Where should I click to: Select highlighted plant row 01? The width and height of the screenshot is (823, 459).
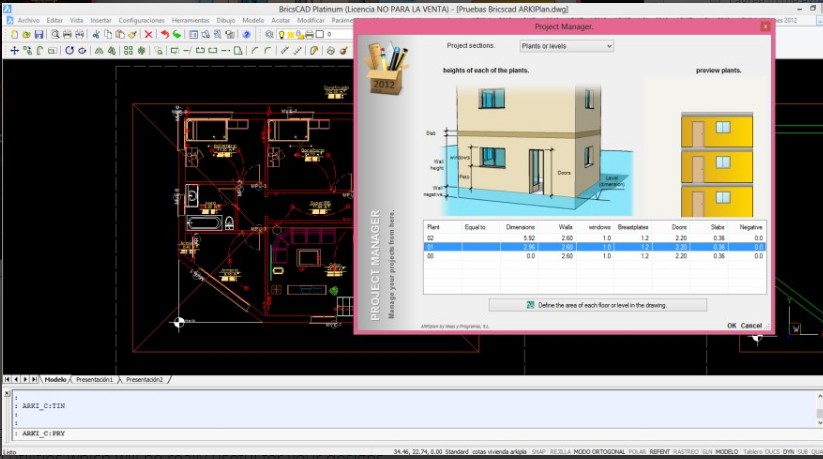coord(595,247)
